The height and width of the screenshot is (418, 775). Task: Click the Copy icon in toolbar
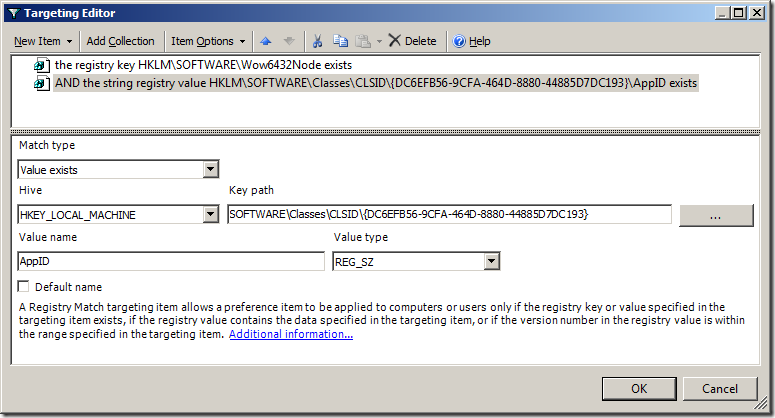point(340,41)
